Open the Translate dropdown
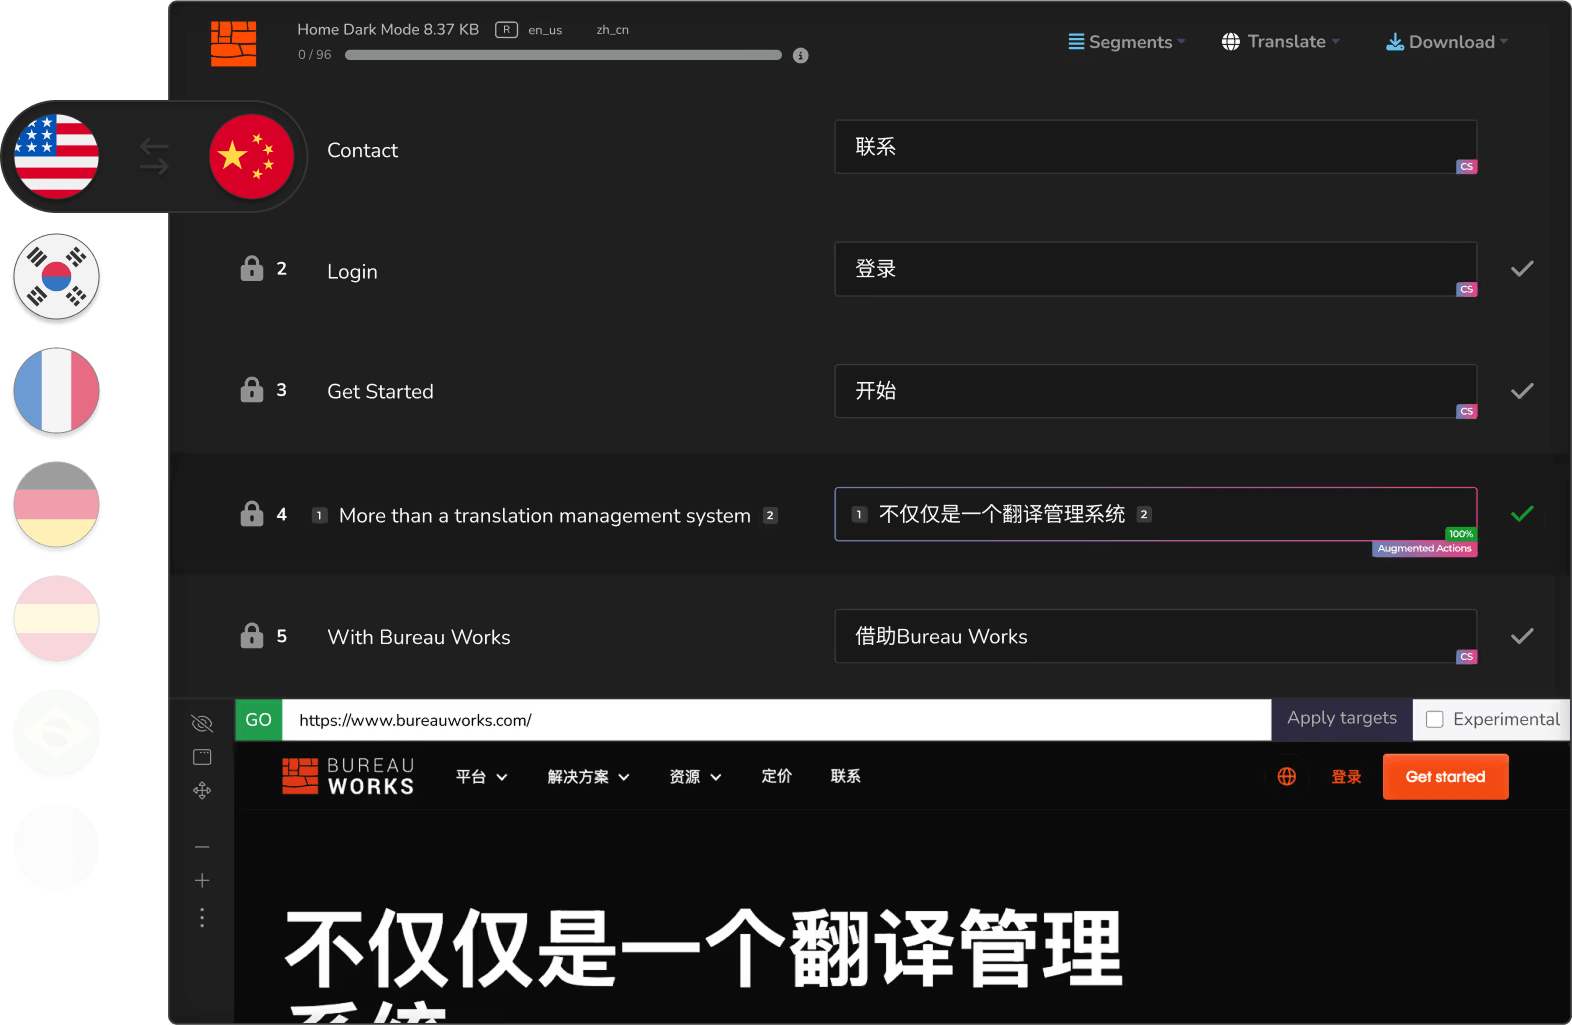The image size is (1572, 1025). [x=1281, y=42]
